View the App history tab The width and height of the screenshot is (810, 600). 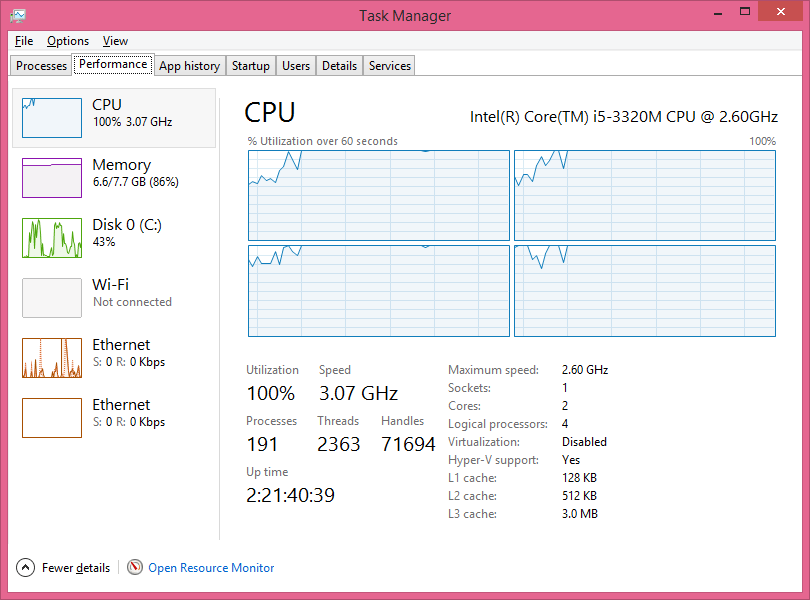click(x=189, y=65)
